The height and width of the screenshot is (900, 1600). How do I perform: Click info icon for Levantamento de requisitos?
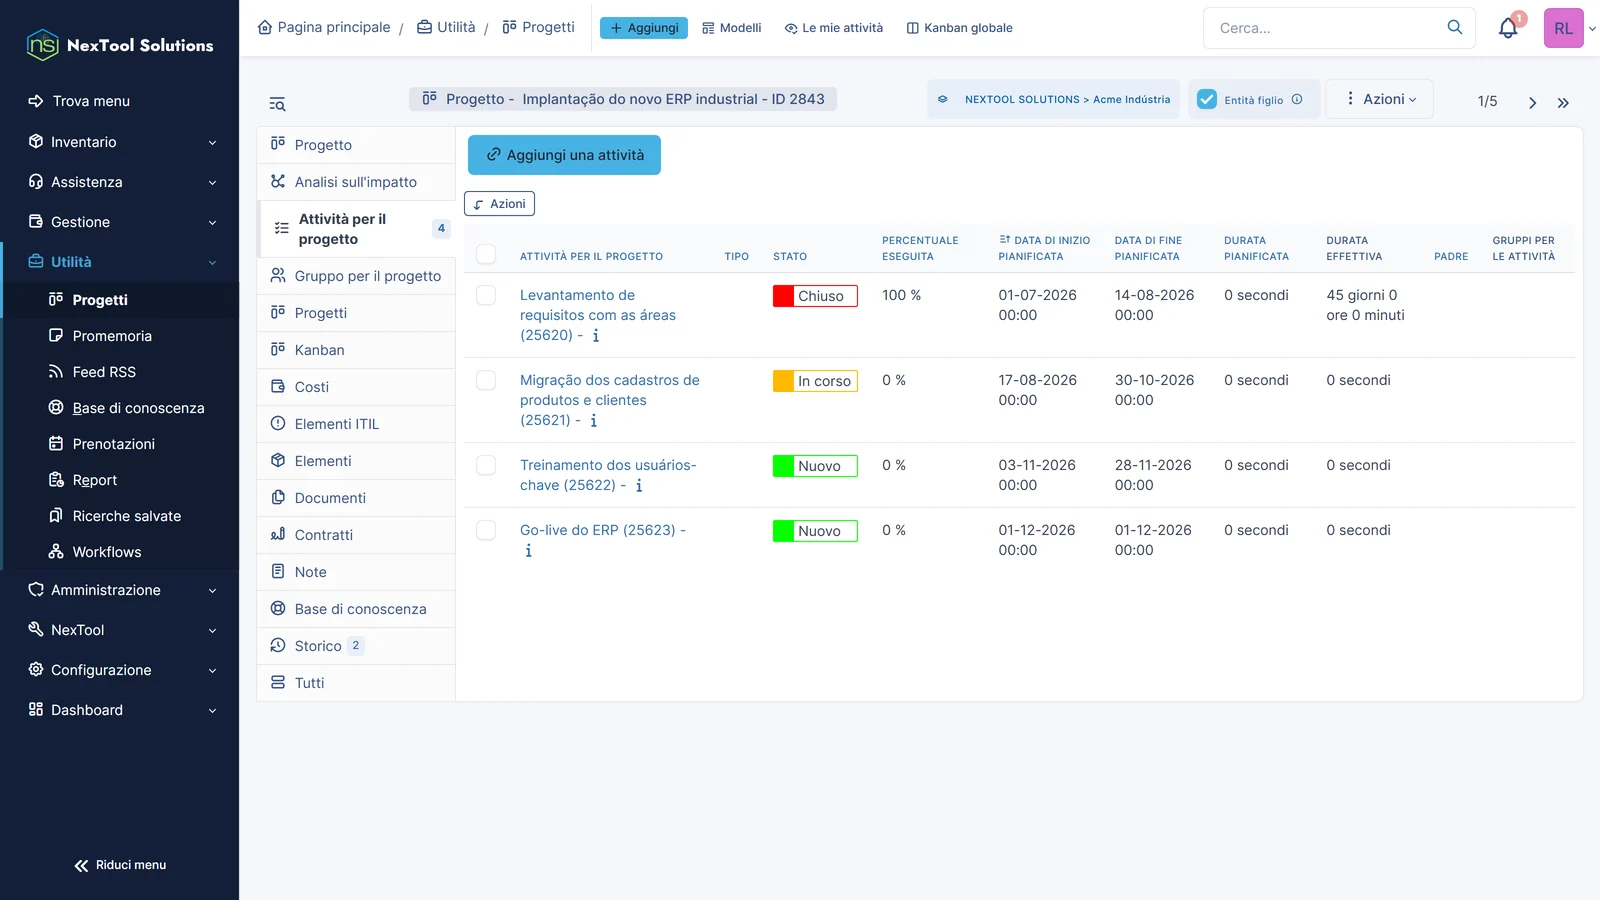tap(596, 336)
